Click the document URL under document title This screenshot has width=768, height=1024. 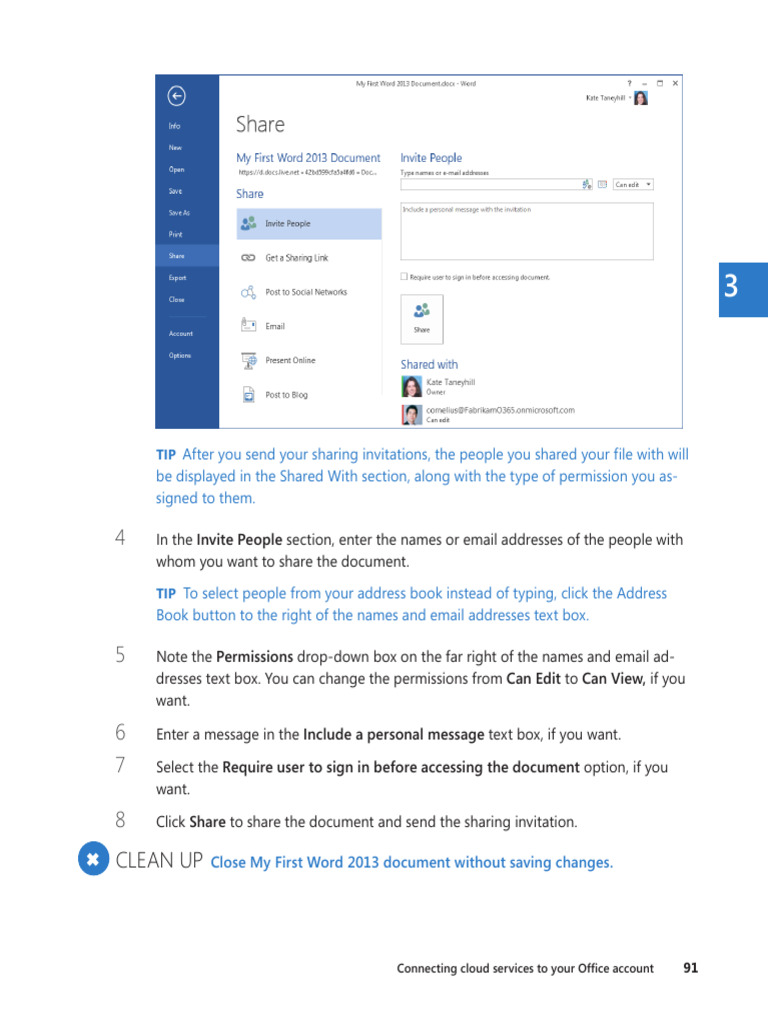[307, 172]
